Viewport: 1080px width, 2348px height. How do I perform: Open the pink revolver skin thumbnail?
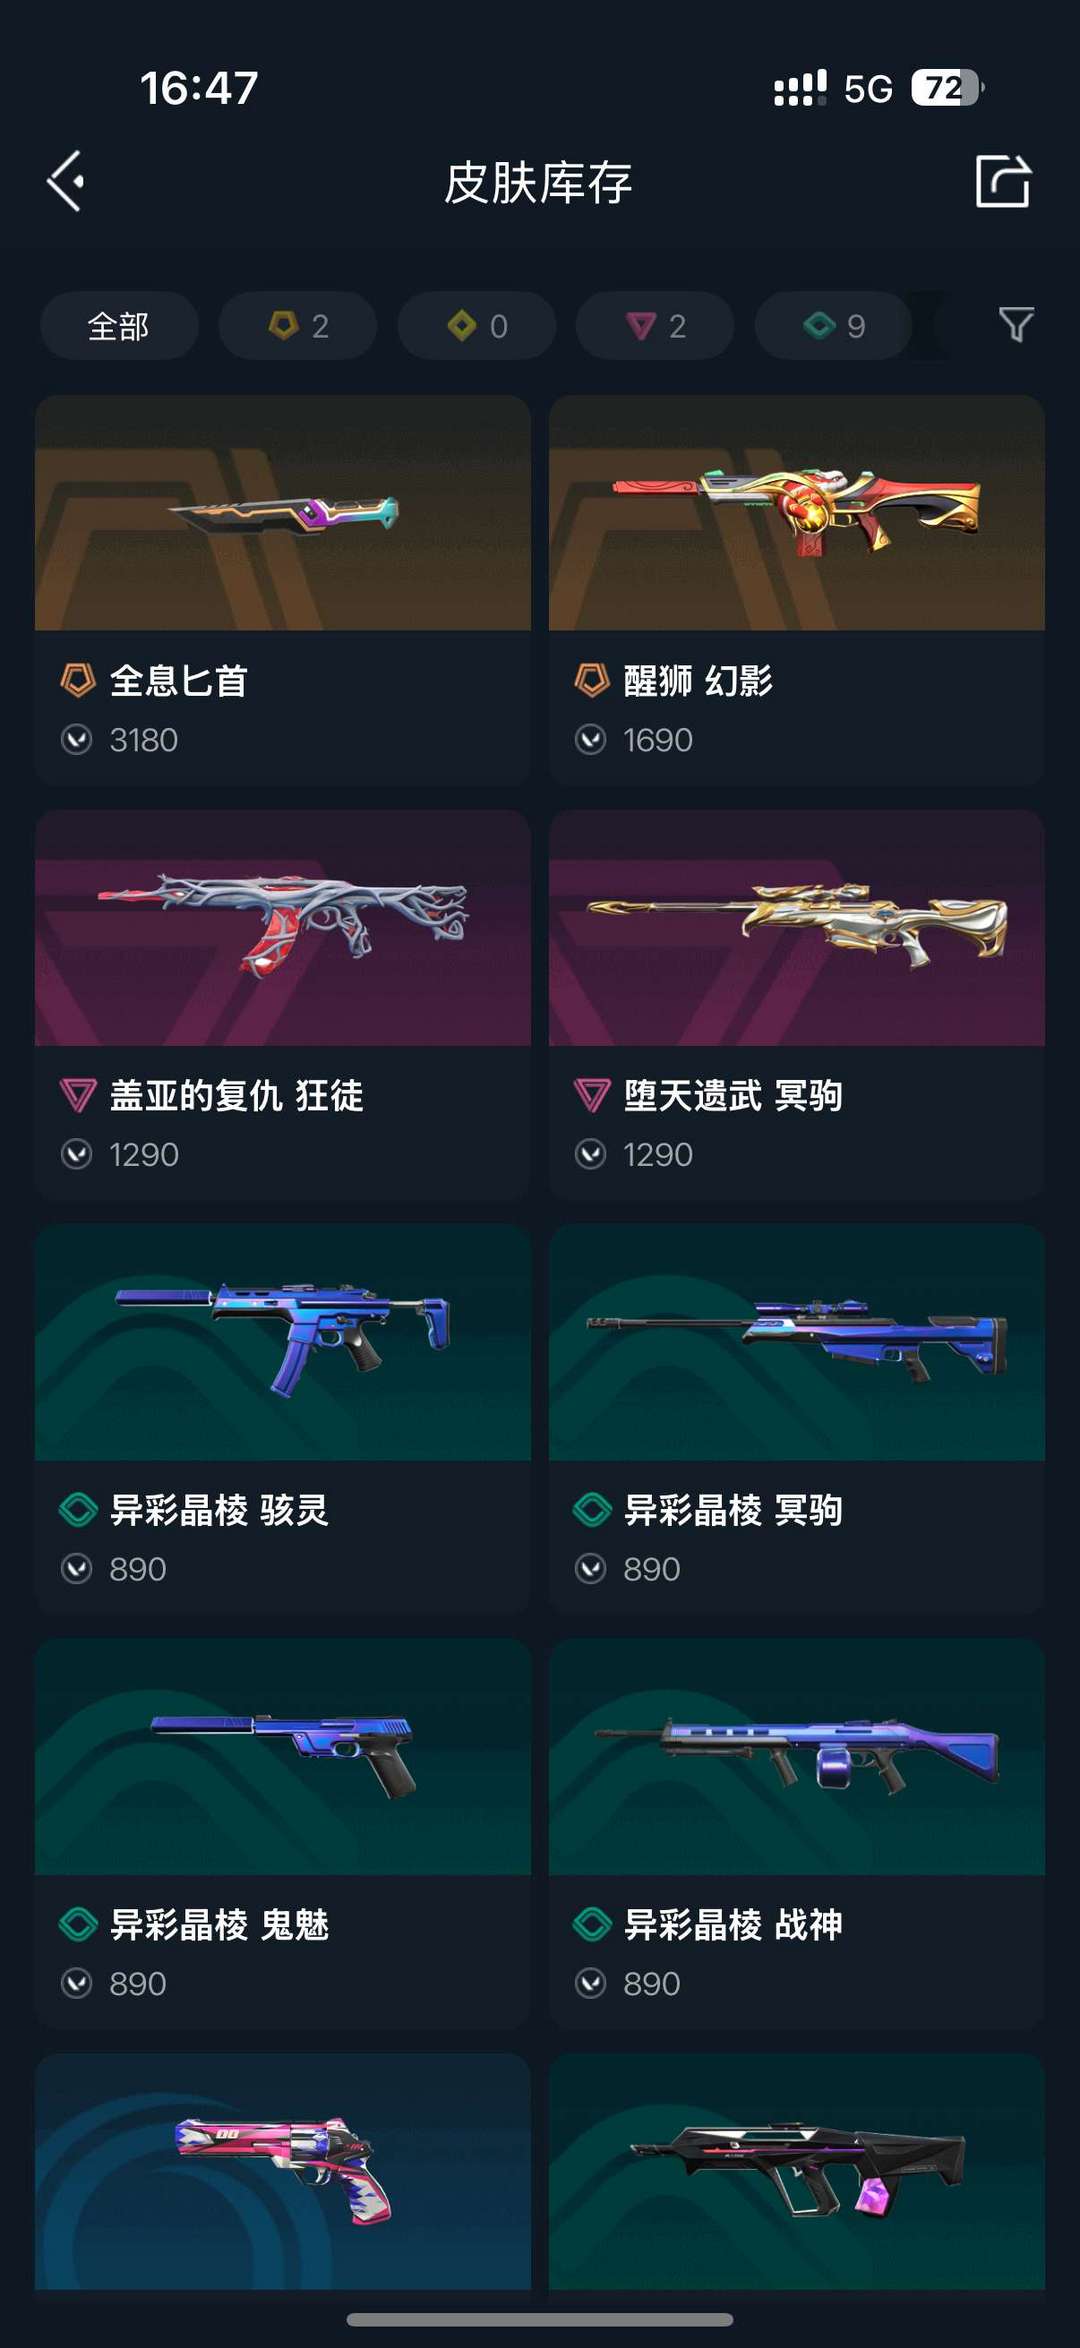coord(283,2172)
